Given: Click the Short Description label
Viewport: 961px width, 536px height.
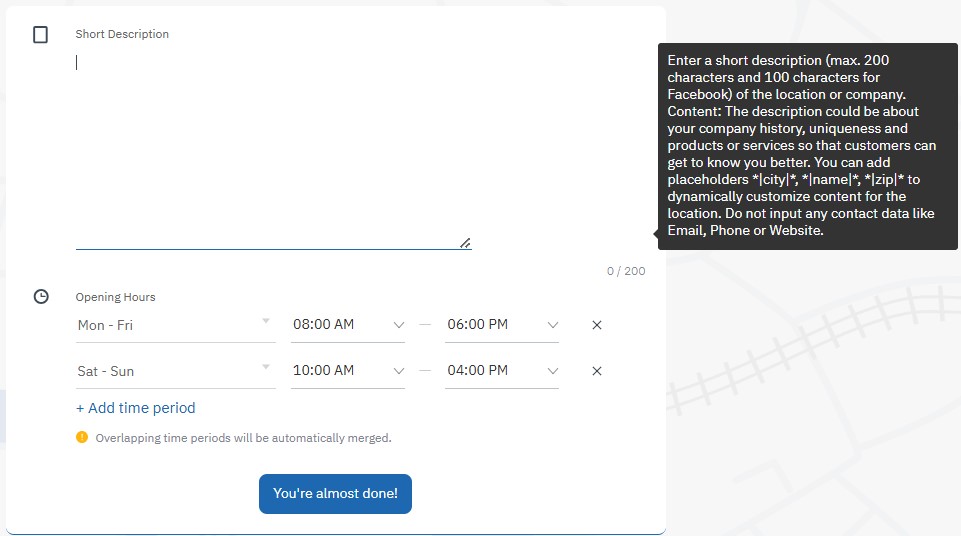Looking at the screenshot, I should pos(122,34).
